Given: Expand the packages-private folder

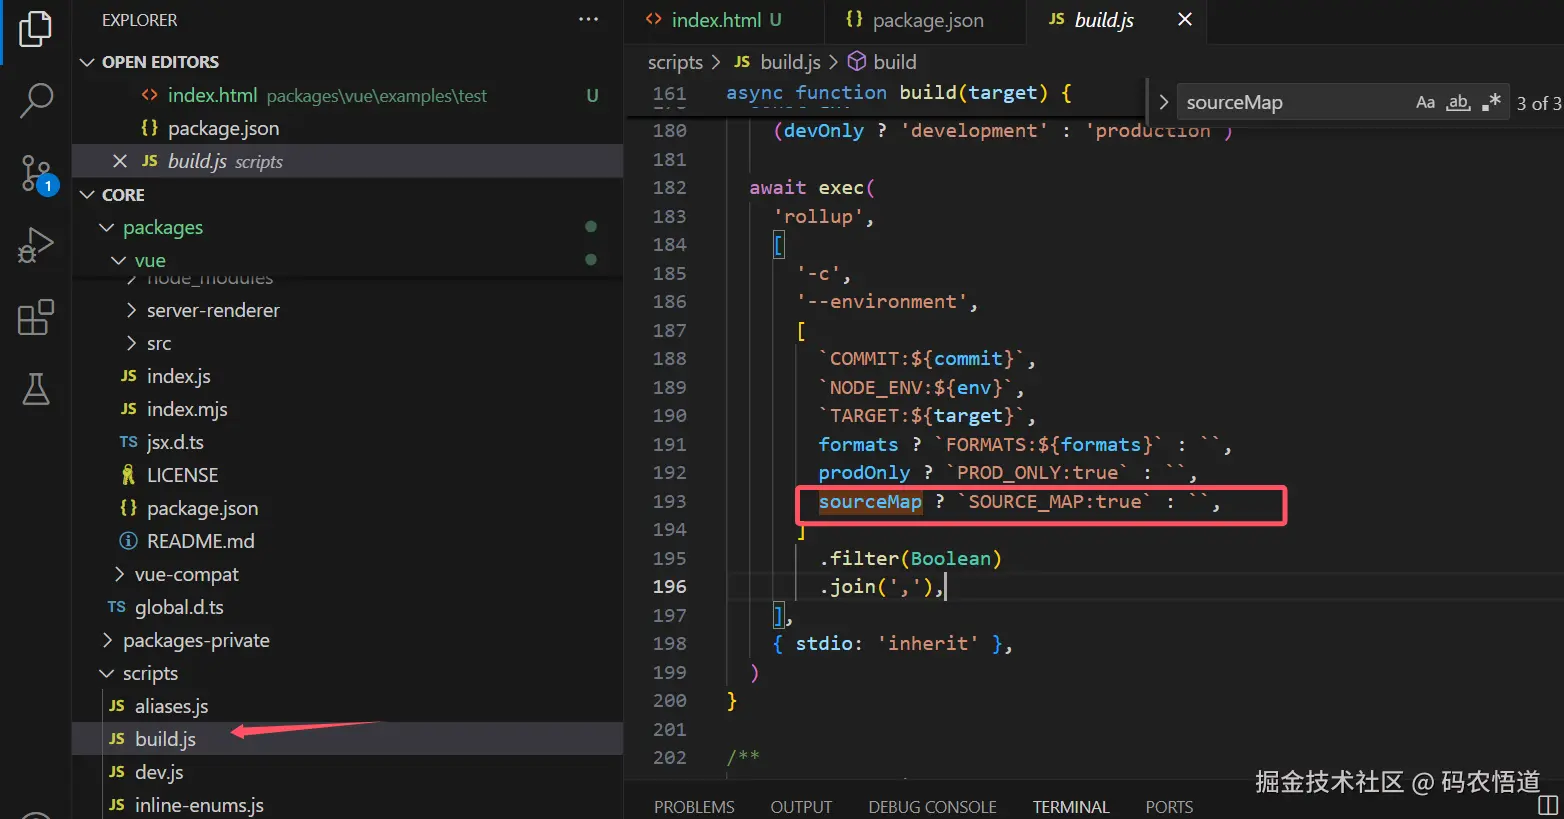Looking at the screenshot, I should [x=107, y=640].
